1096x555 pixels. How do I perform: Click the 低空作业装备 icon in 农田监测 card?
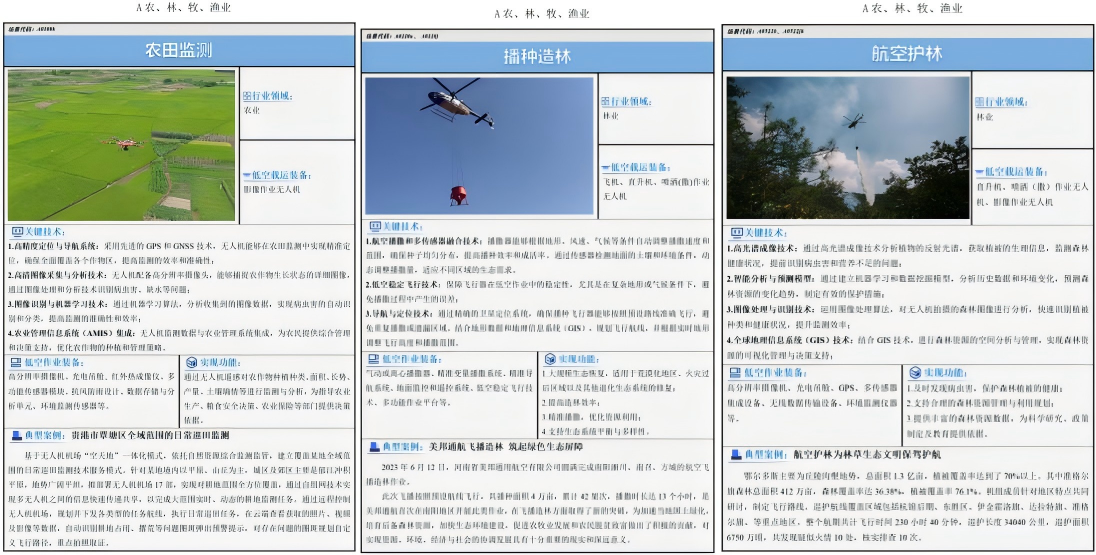coord(15,363)
